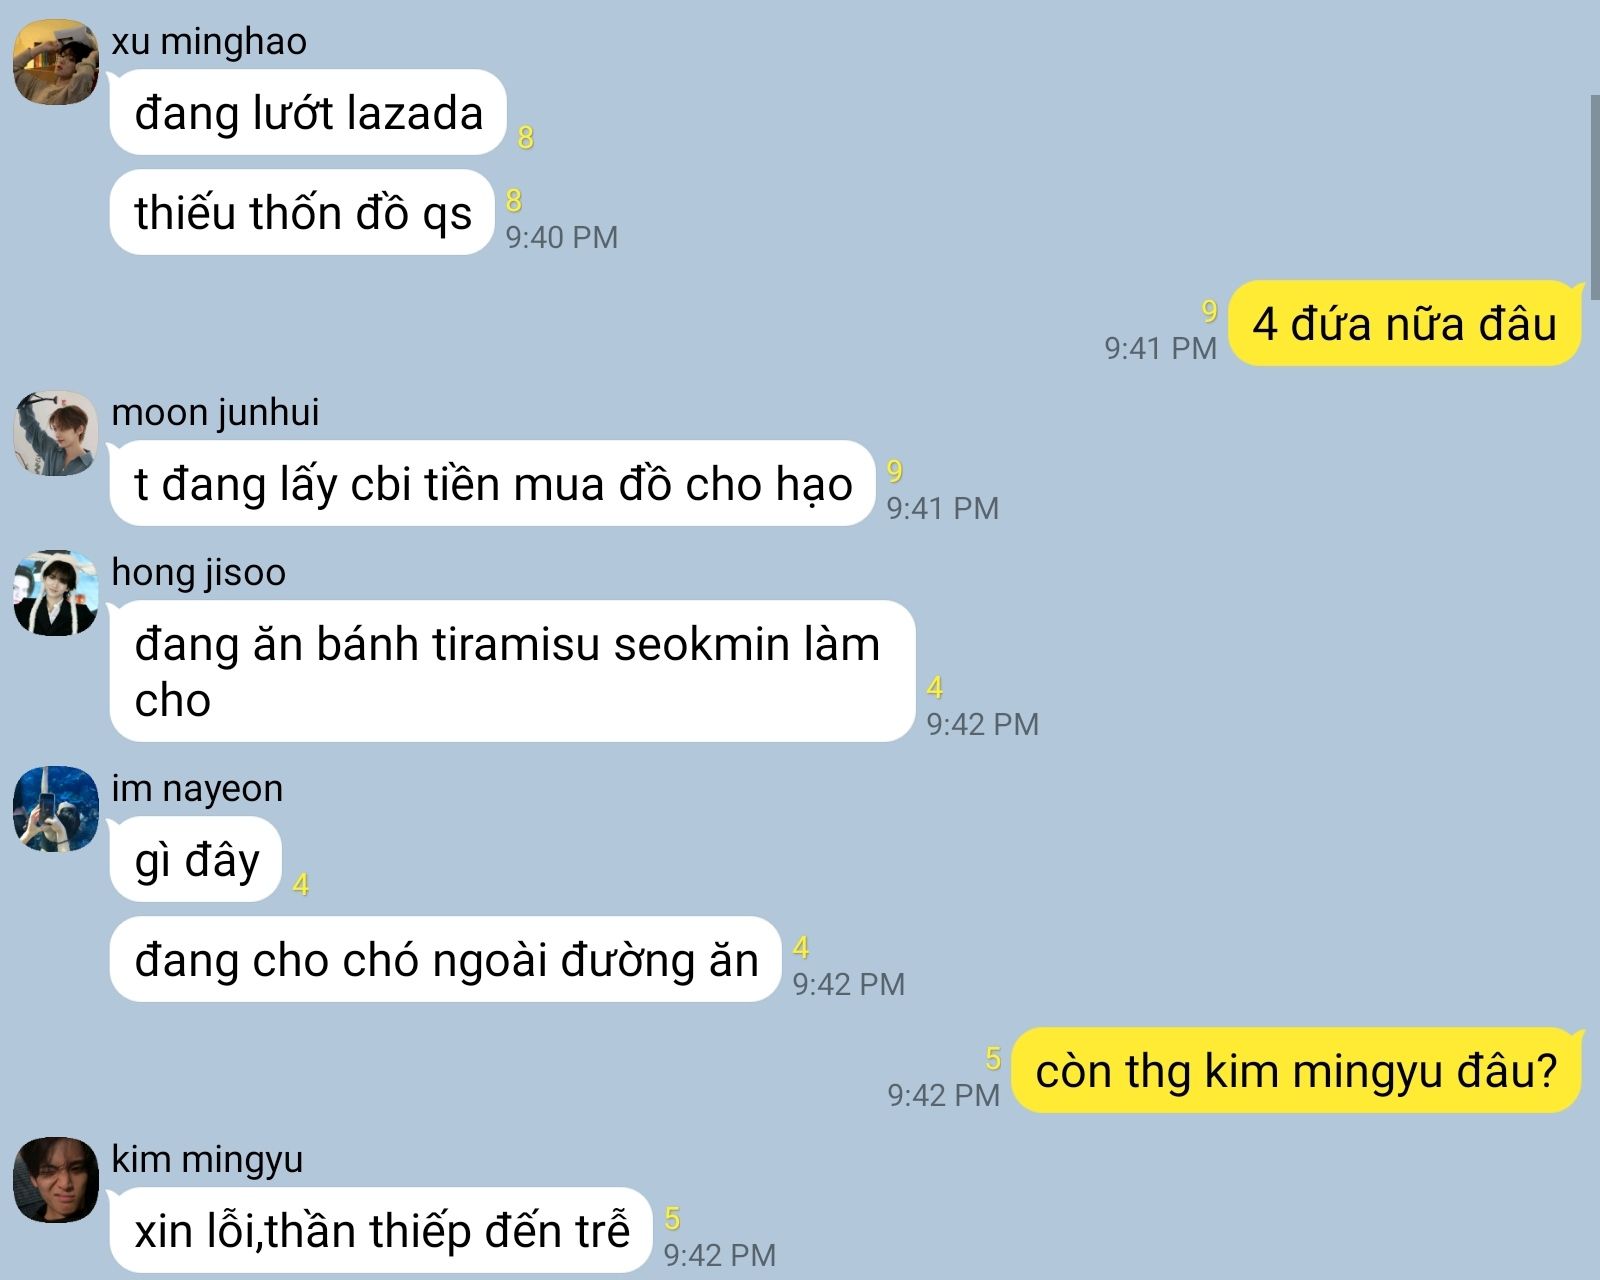Tap moon junhui's profile picture

[56, 433]
